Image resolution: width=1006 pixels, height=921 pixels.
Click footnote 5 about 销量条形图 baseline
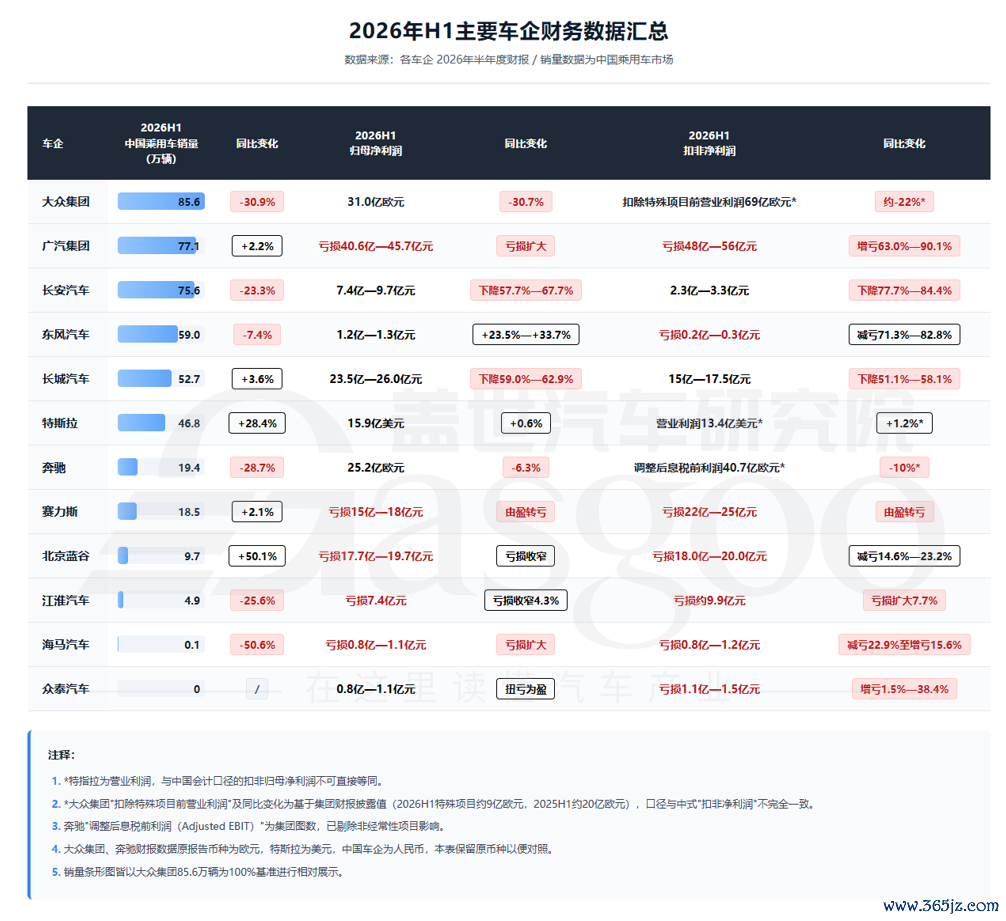click(x=197, y=872)
